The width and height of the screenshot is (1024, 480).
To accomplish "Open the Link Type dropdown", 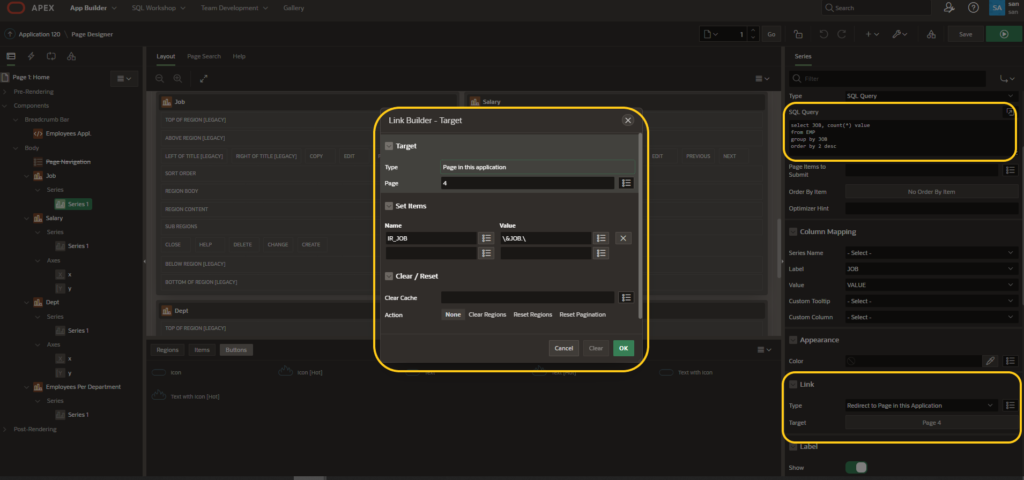I will pyautogui.click(x=920, y=405).
